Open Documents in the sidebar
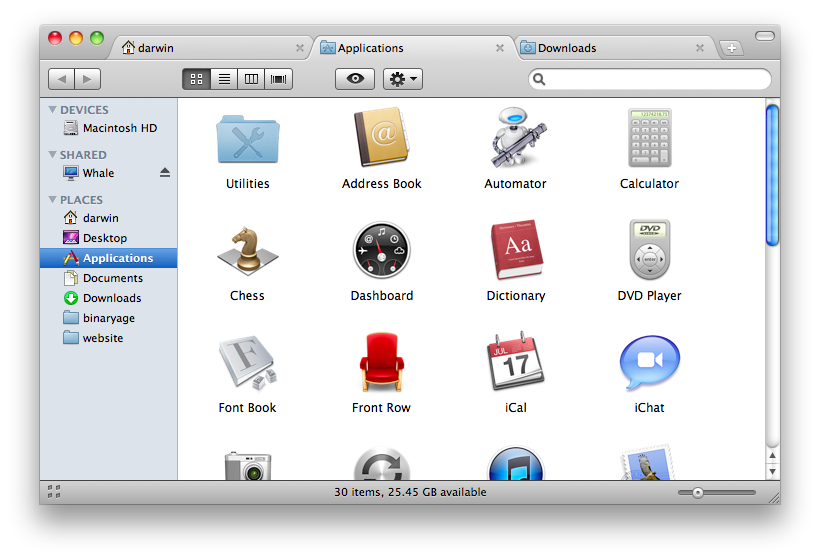Screen dimensions: 820x559 [109, 278]
